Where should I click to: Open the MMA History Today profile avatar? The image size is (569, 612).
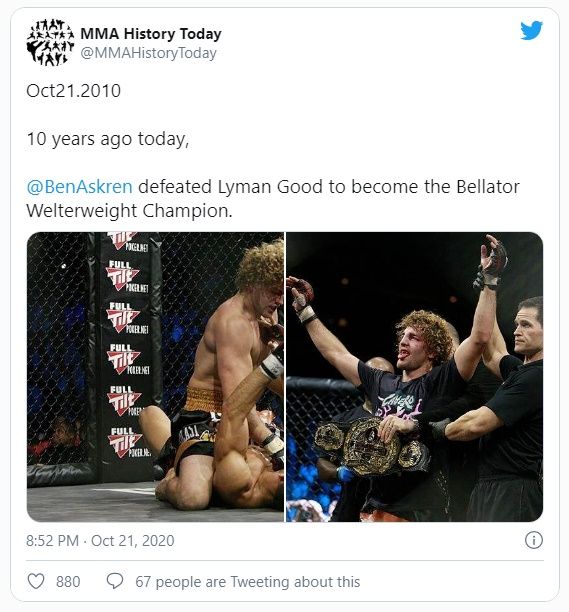pyautogui.click(x=50, y=43)
